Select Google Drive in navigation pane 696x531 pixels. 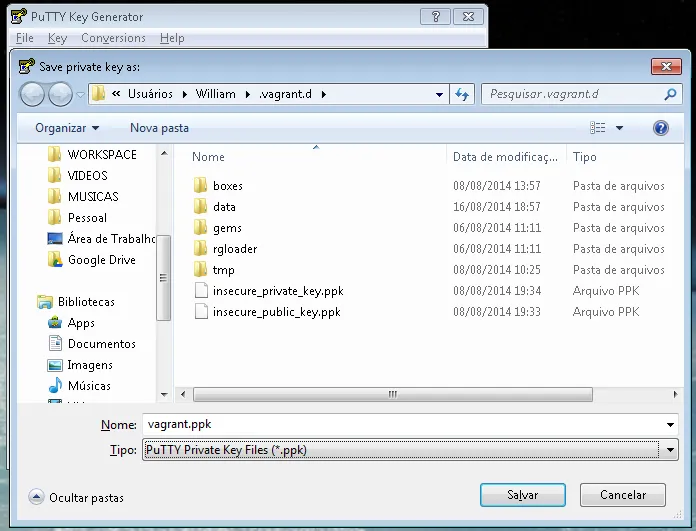pyautogui.click(x=102, y=260)
